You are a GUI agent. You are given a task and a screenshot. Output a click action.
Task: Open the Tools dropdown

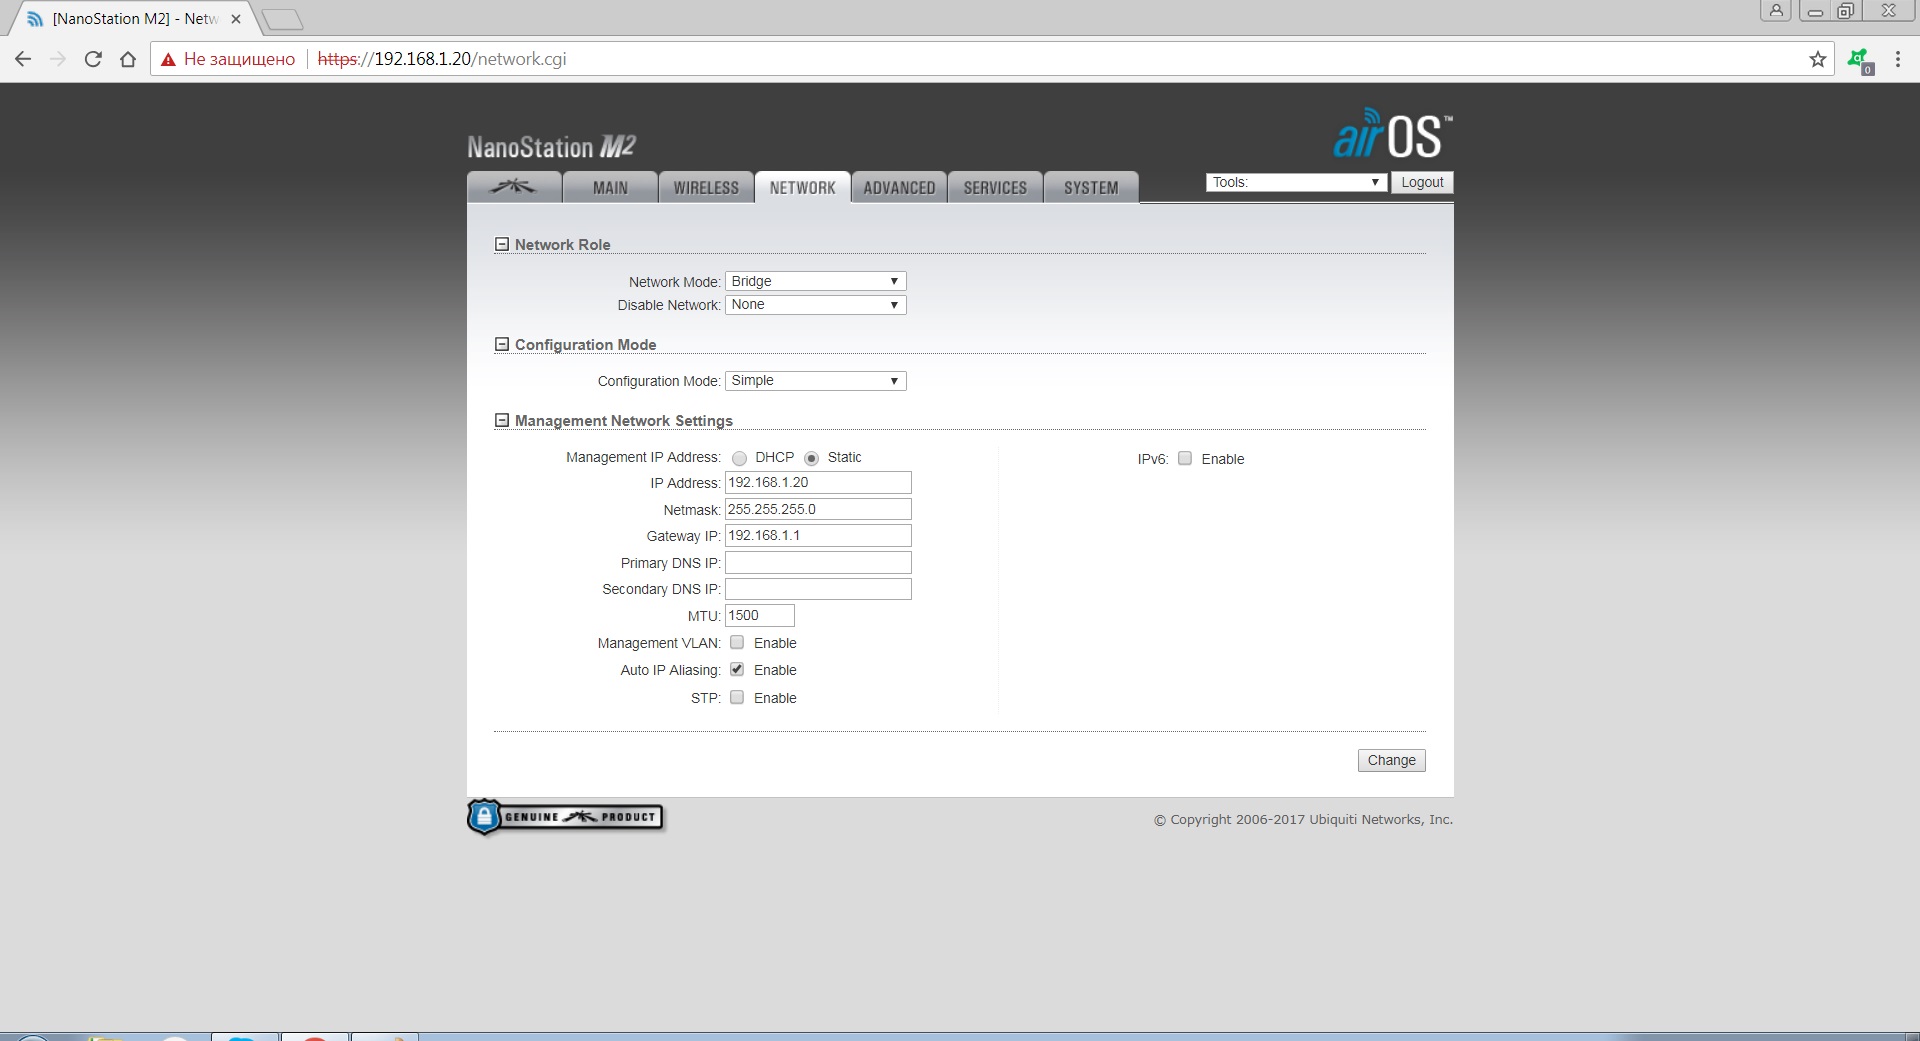coord(1296,182)
